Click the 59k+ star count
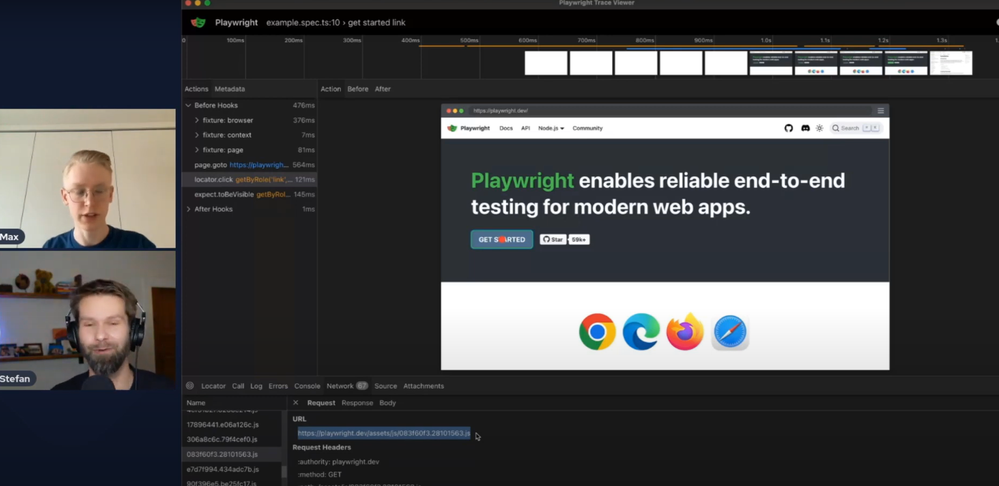This screenshot has width=999, height=486. (x=579, y=239)
